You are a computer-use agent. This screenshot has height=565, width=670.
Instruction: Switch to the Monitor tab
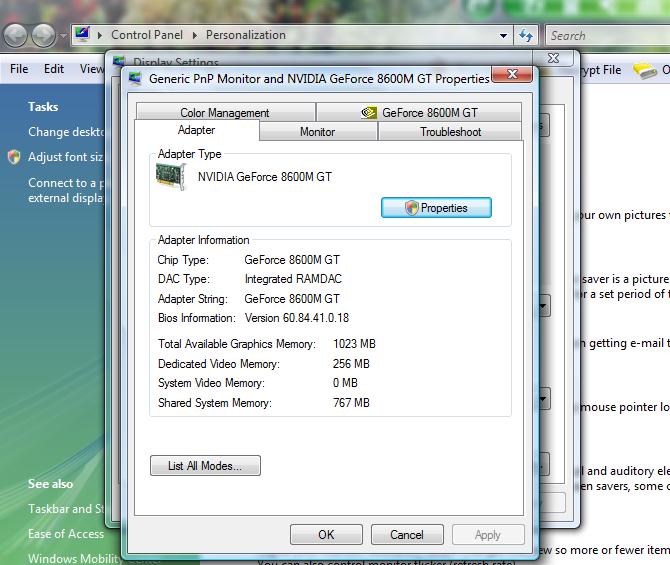click(317, 132)
